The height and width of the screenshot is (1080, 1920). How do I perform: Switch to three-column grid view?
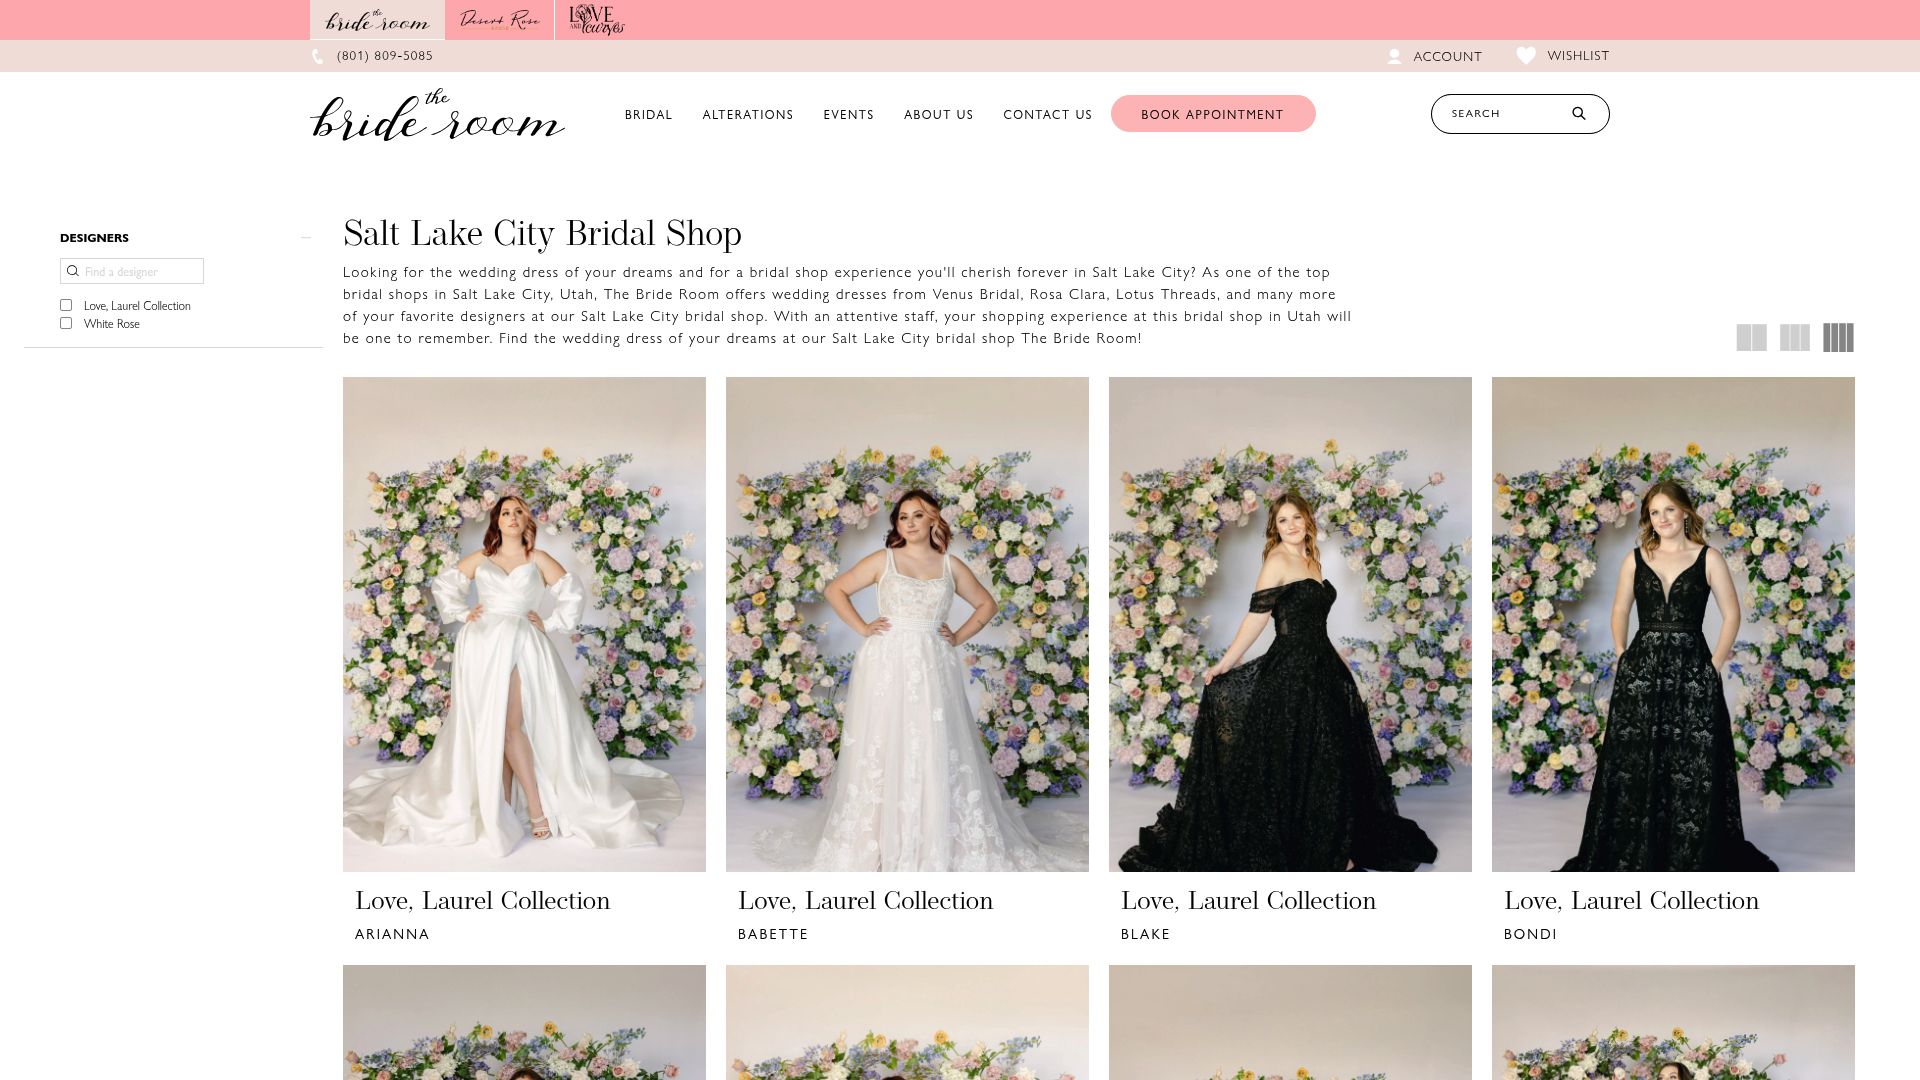1794,338
